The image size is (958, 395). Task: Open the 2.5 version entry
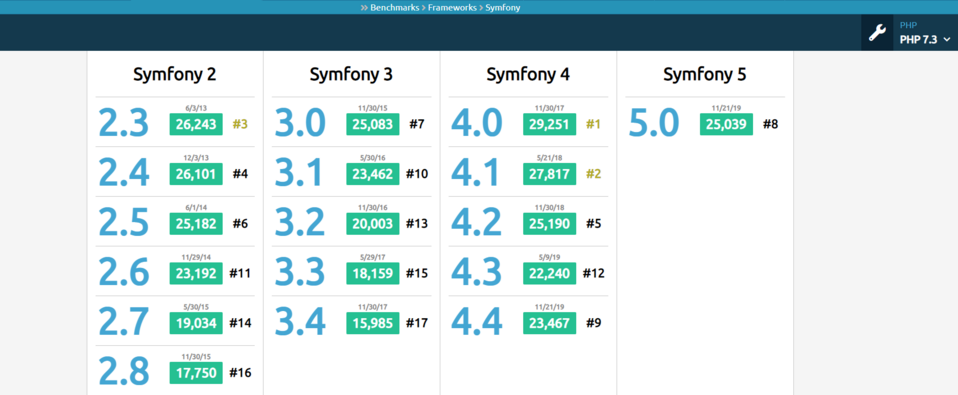click(123, 223)
